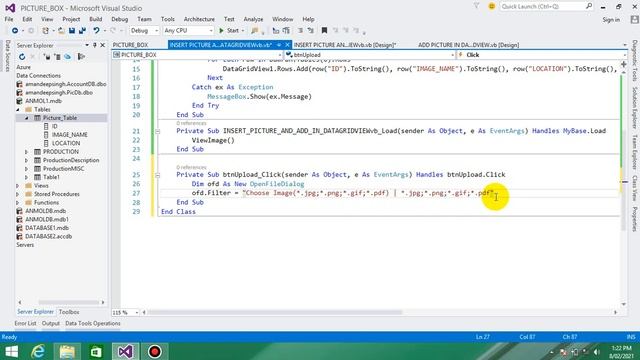Screen dimensions: 640x360
Task: Expand the ProductionMISC table node
Action: (x=27, y=169)
